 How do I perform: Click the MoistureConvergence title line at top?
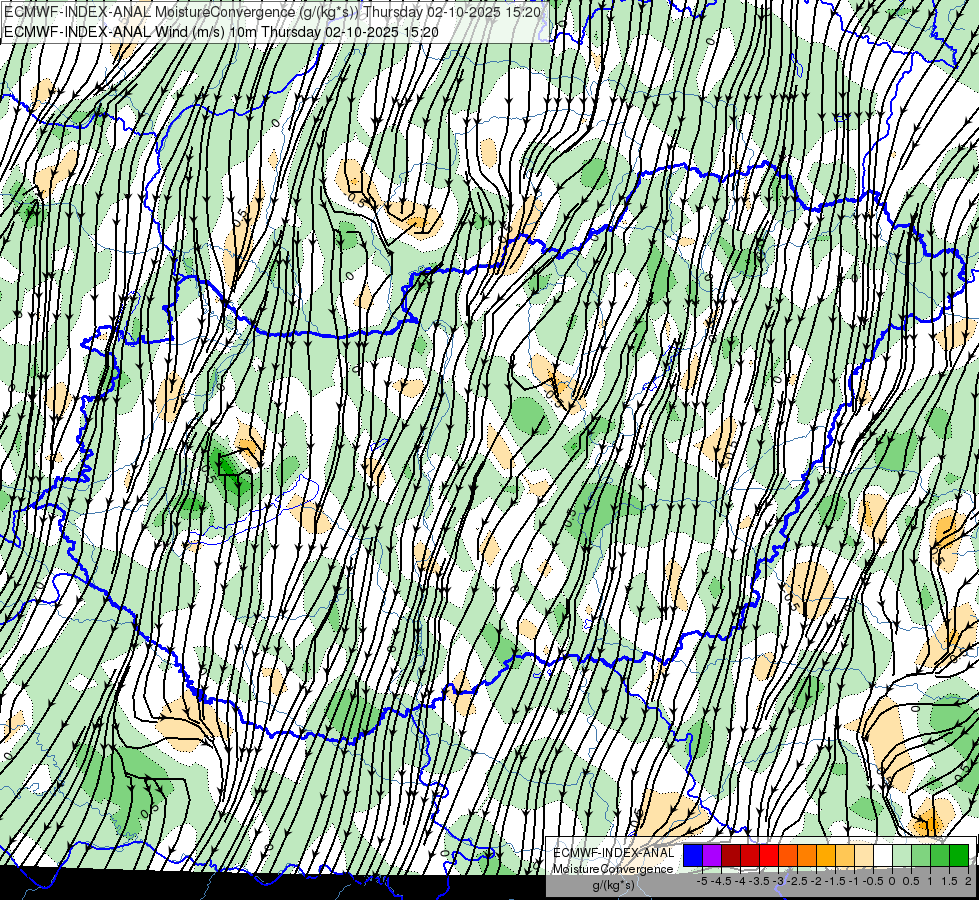pyautogui.click(x=272, y=12)
